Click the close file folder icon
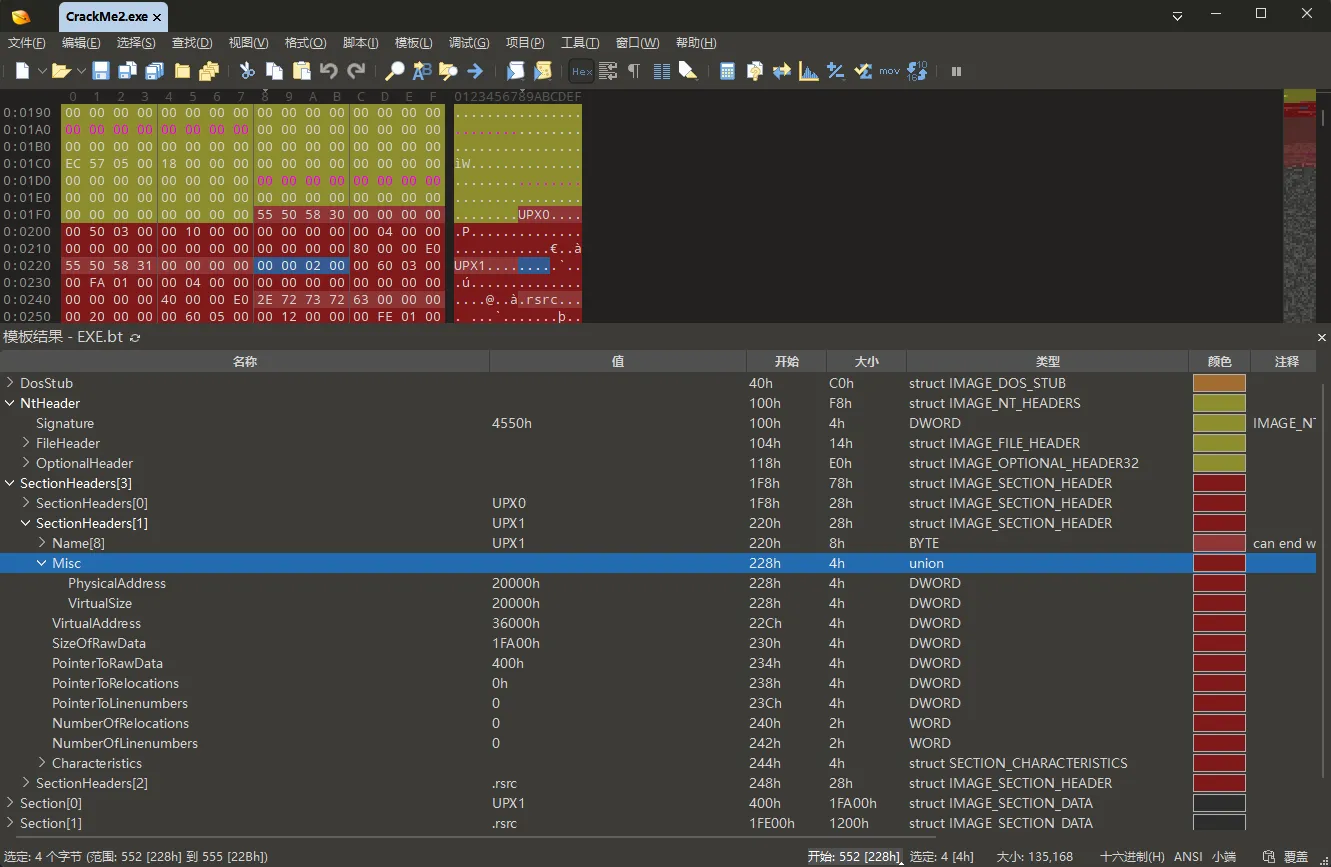 (x=182, y=71)
